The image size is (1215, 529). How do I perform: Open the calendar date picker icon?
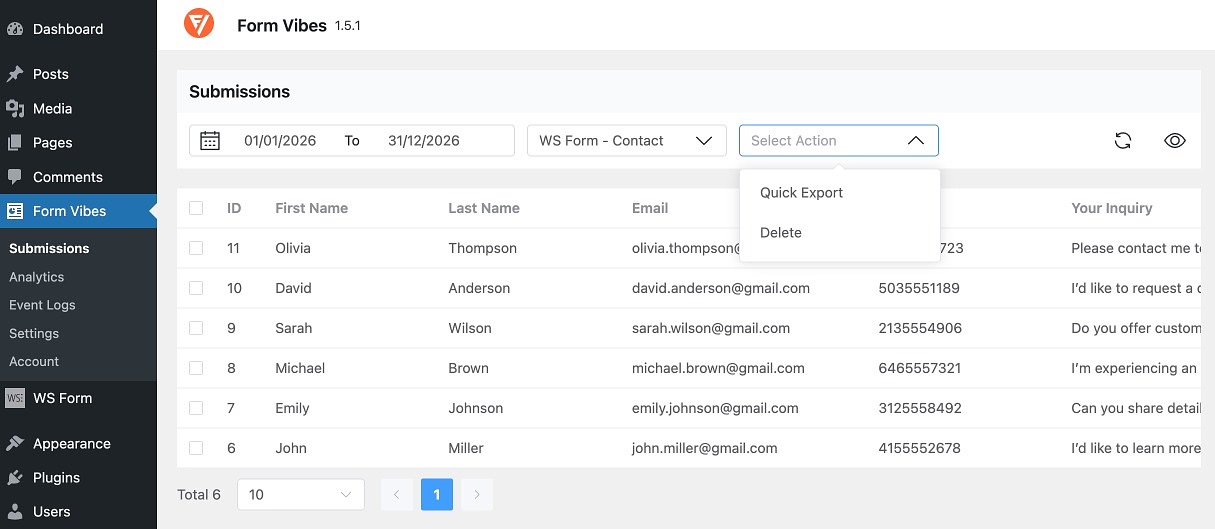tap(210, 141)
